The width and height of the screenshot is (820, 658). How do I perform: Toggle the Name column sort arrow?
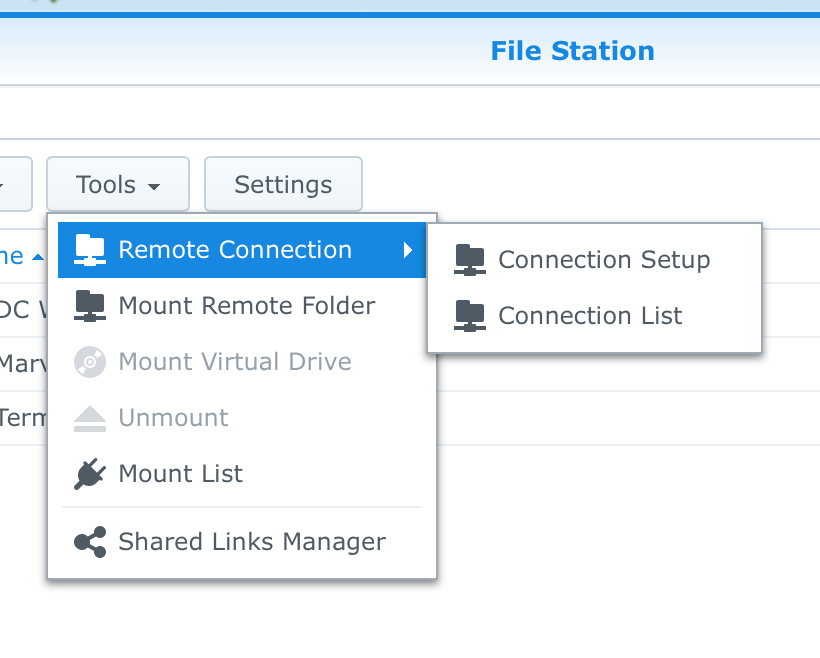(x=38, y=258)
